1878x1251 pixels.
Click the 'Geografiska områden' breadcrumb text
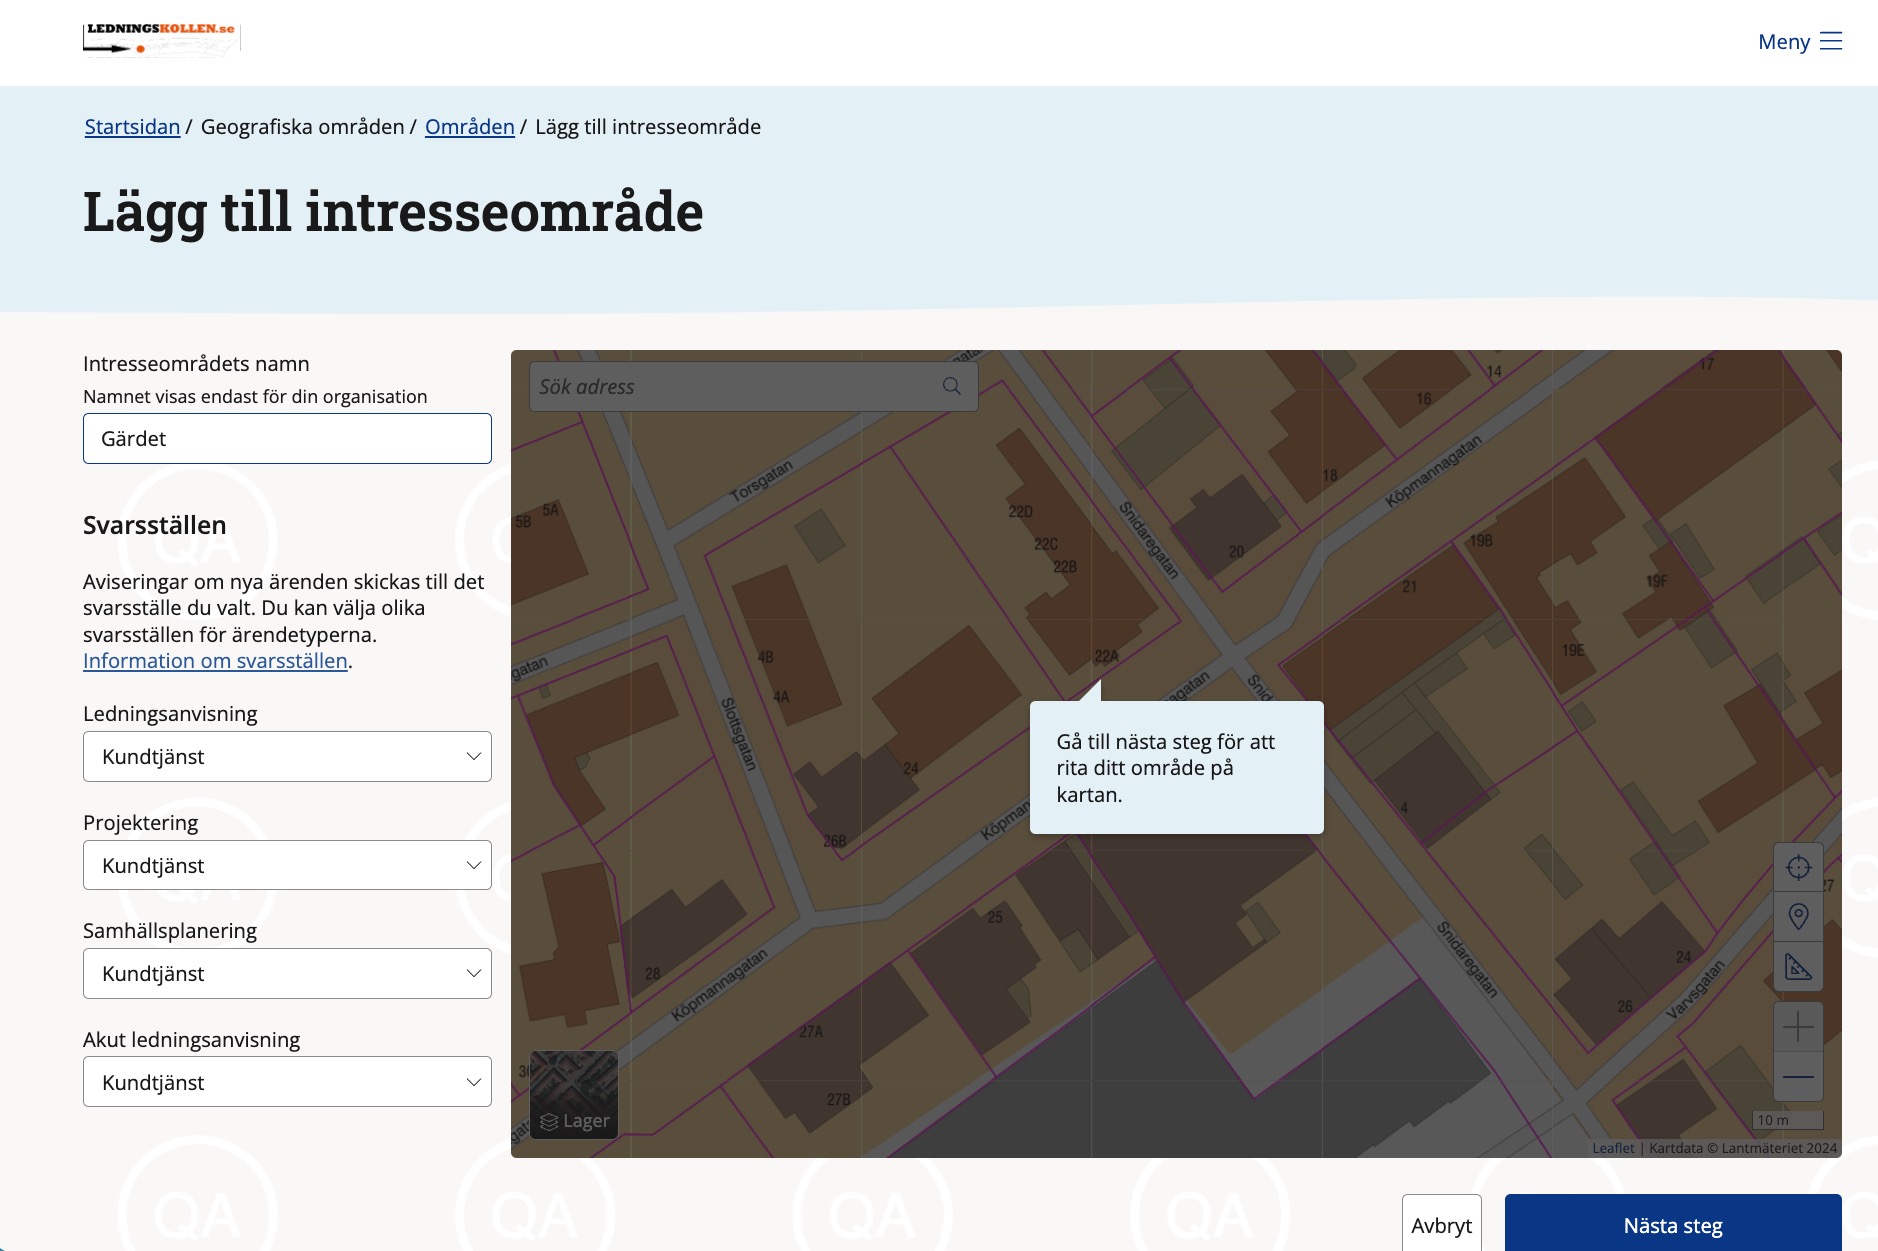click(x=302, y=127)
